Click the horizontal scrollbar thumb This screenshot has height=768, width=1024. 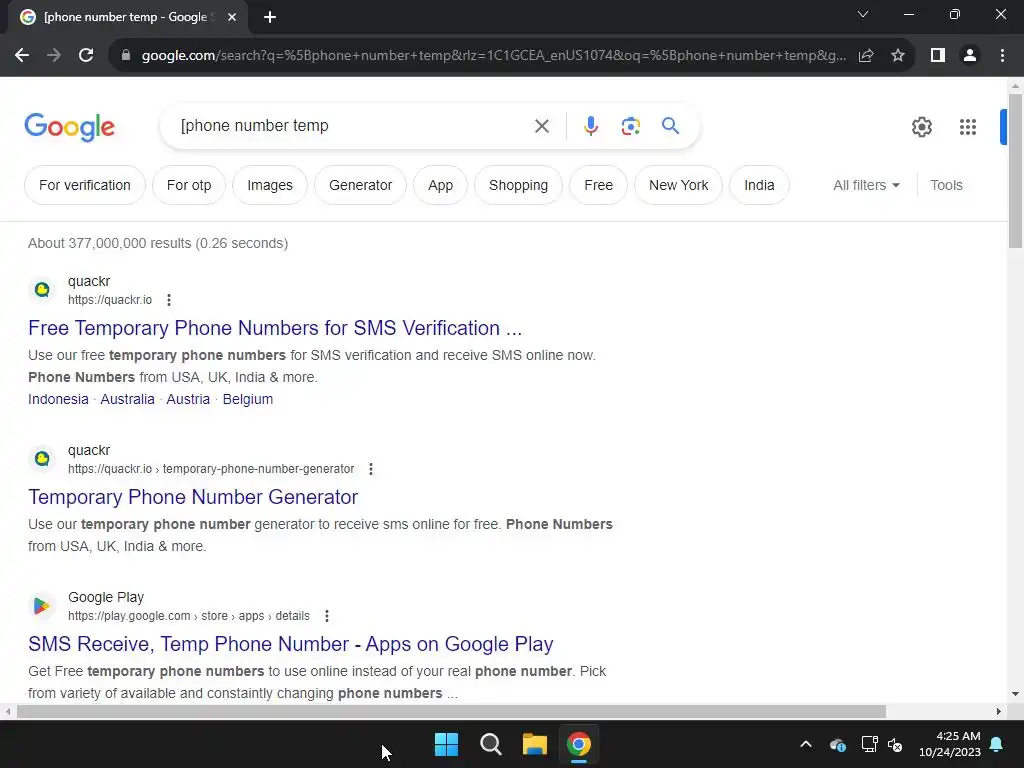(x=451, y=711)
